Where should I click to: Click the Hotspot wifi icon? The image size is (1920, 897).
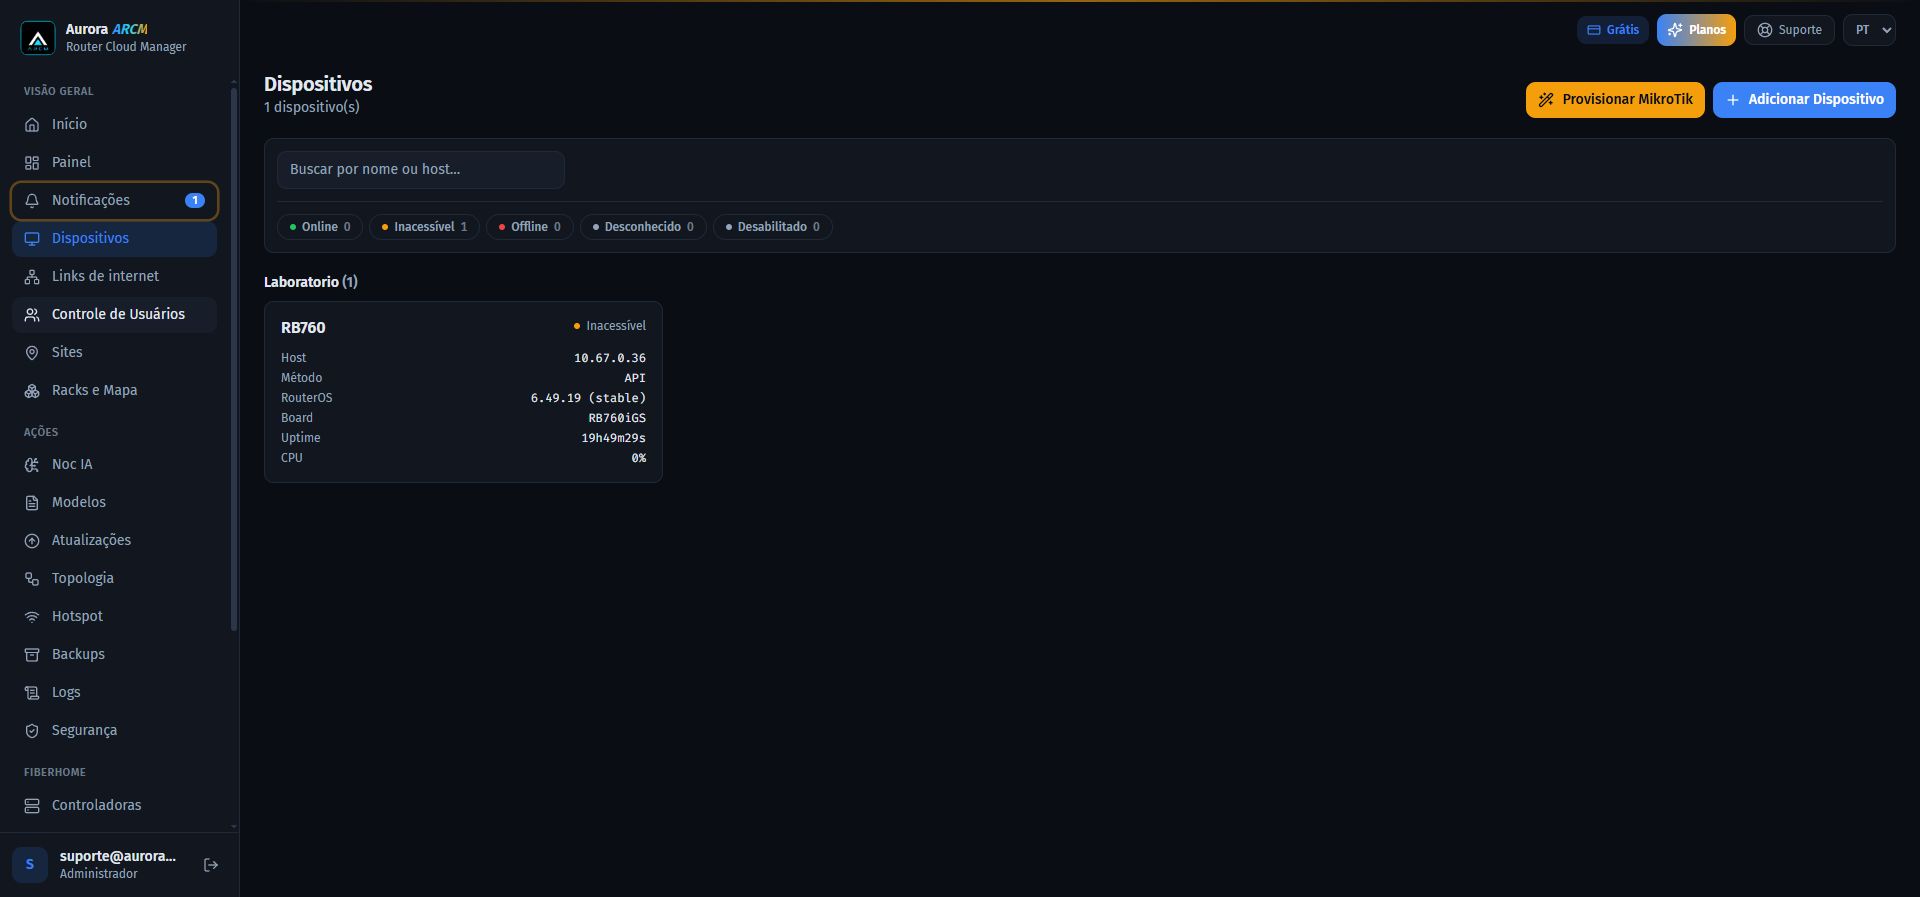click(32, 617)
